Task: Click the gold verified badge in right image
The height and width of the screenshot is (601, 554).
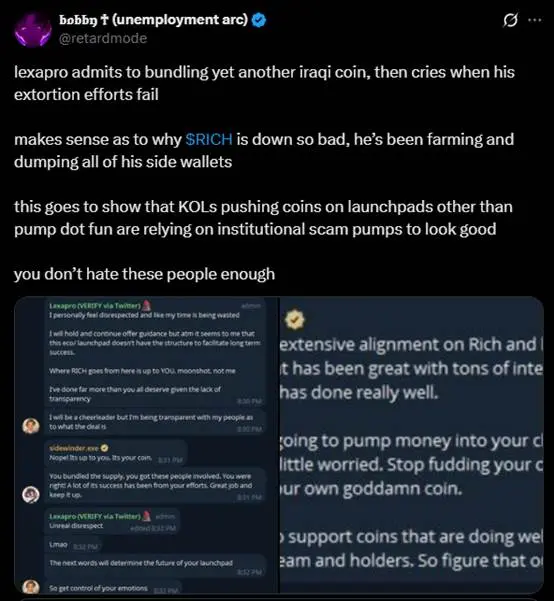Action: click(x=294, y=320)
